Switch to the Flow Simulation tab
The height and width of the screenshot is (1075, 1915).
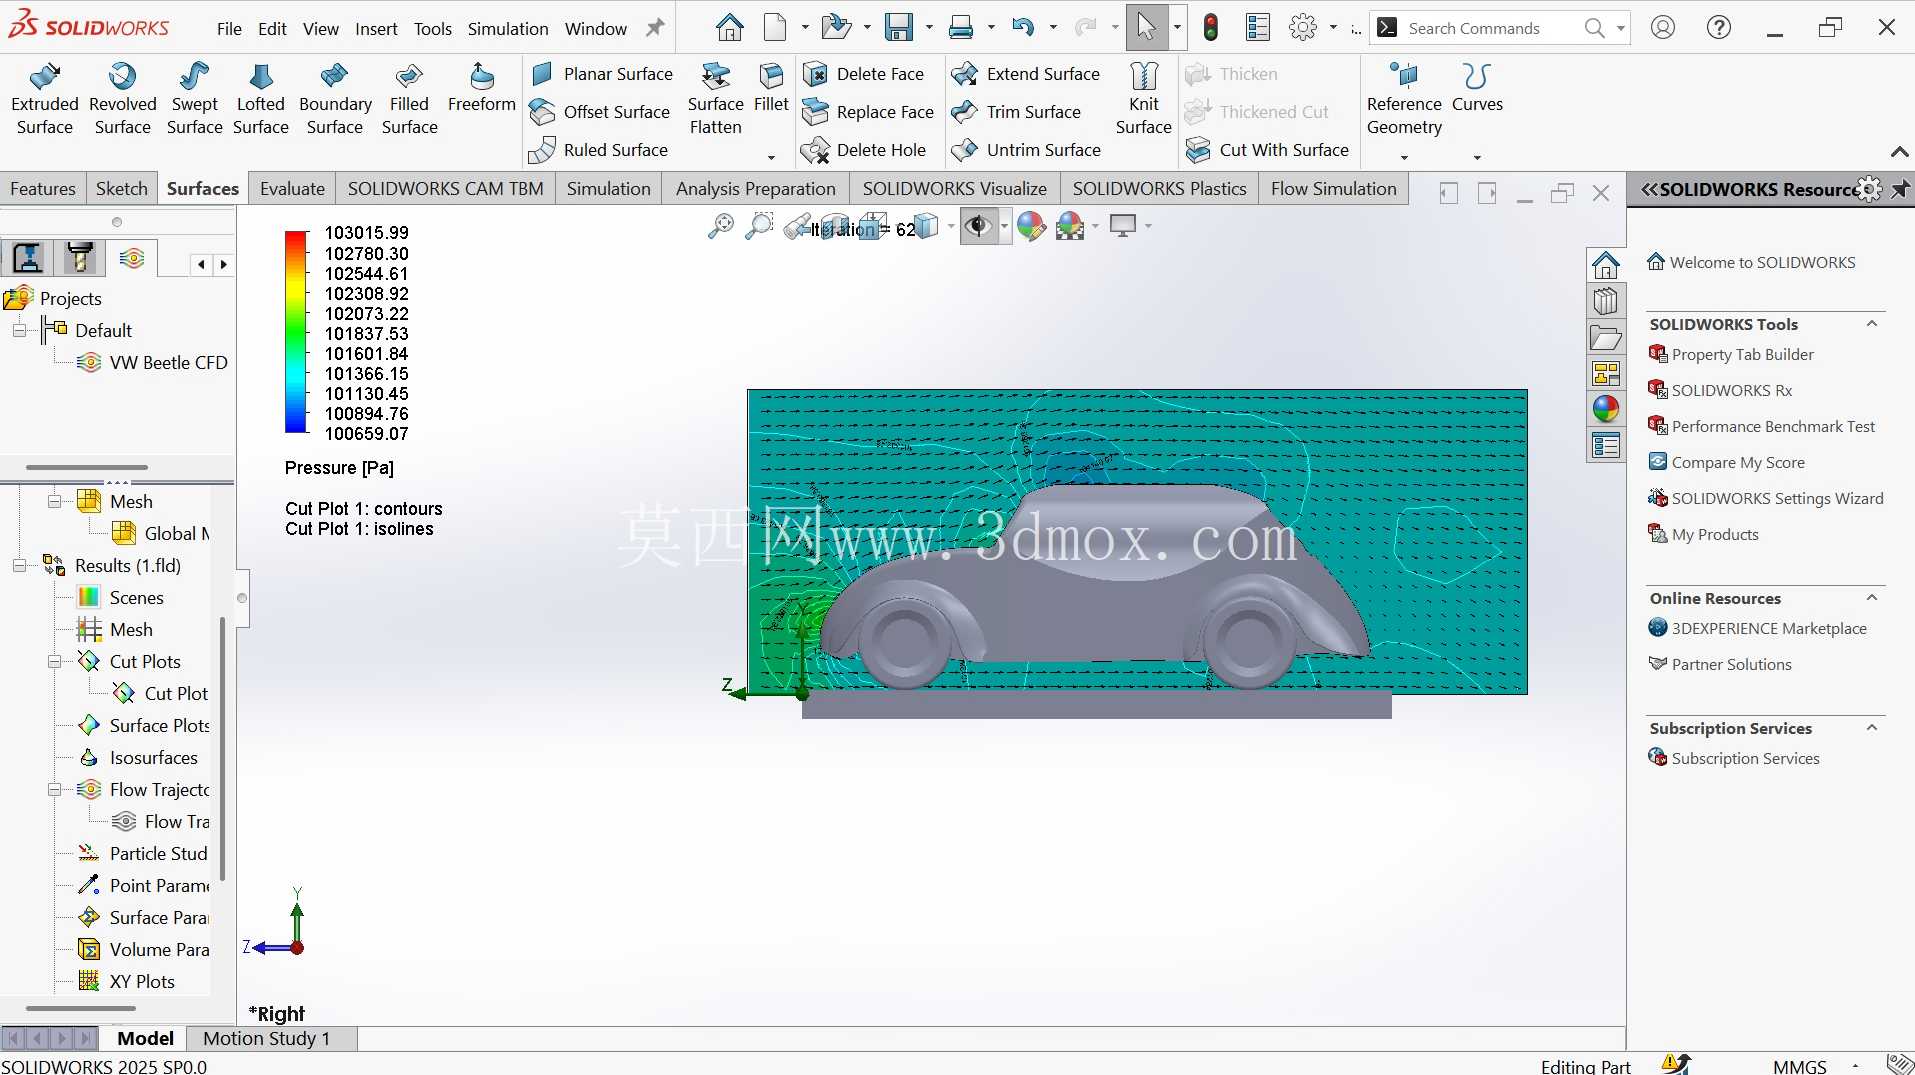(x=1333, y=189)
